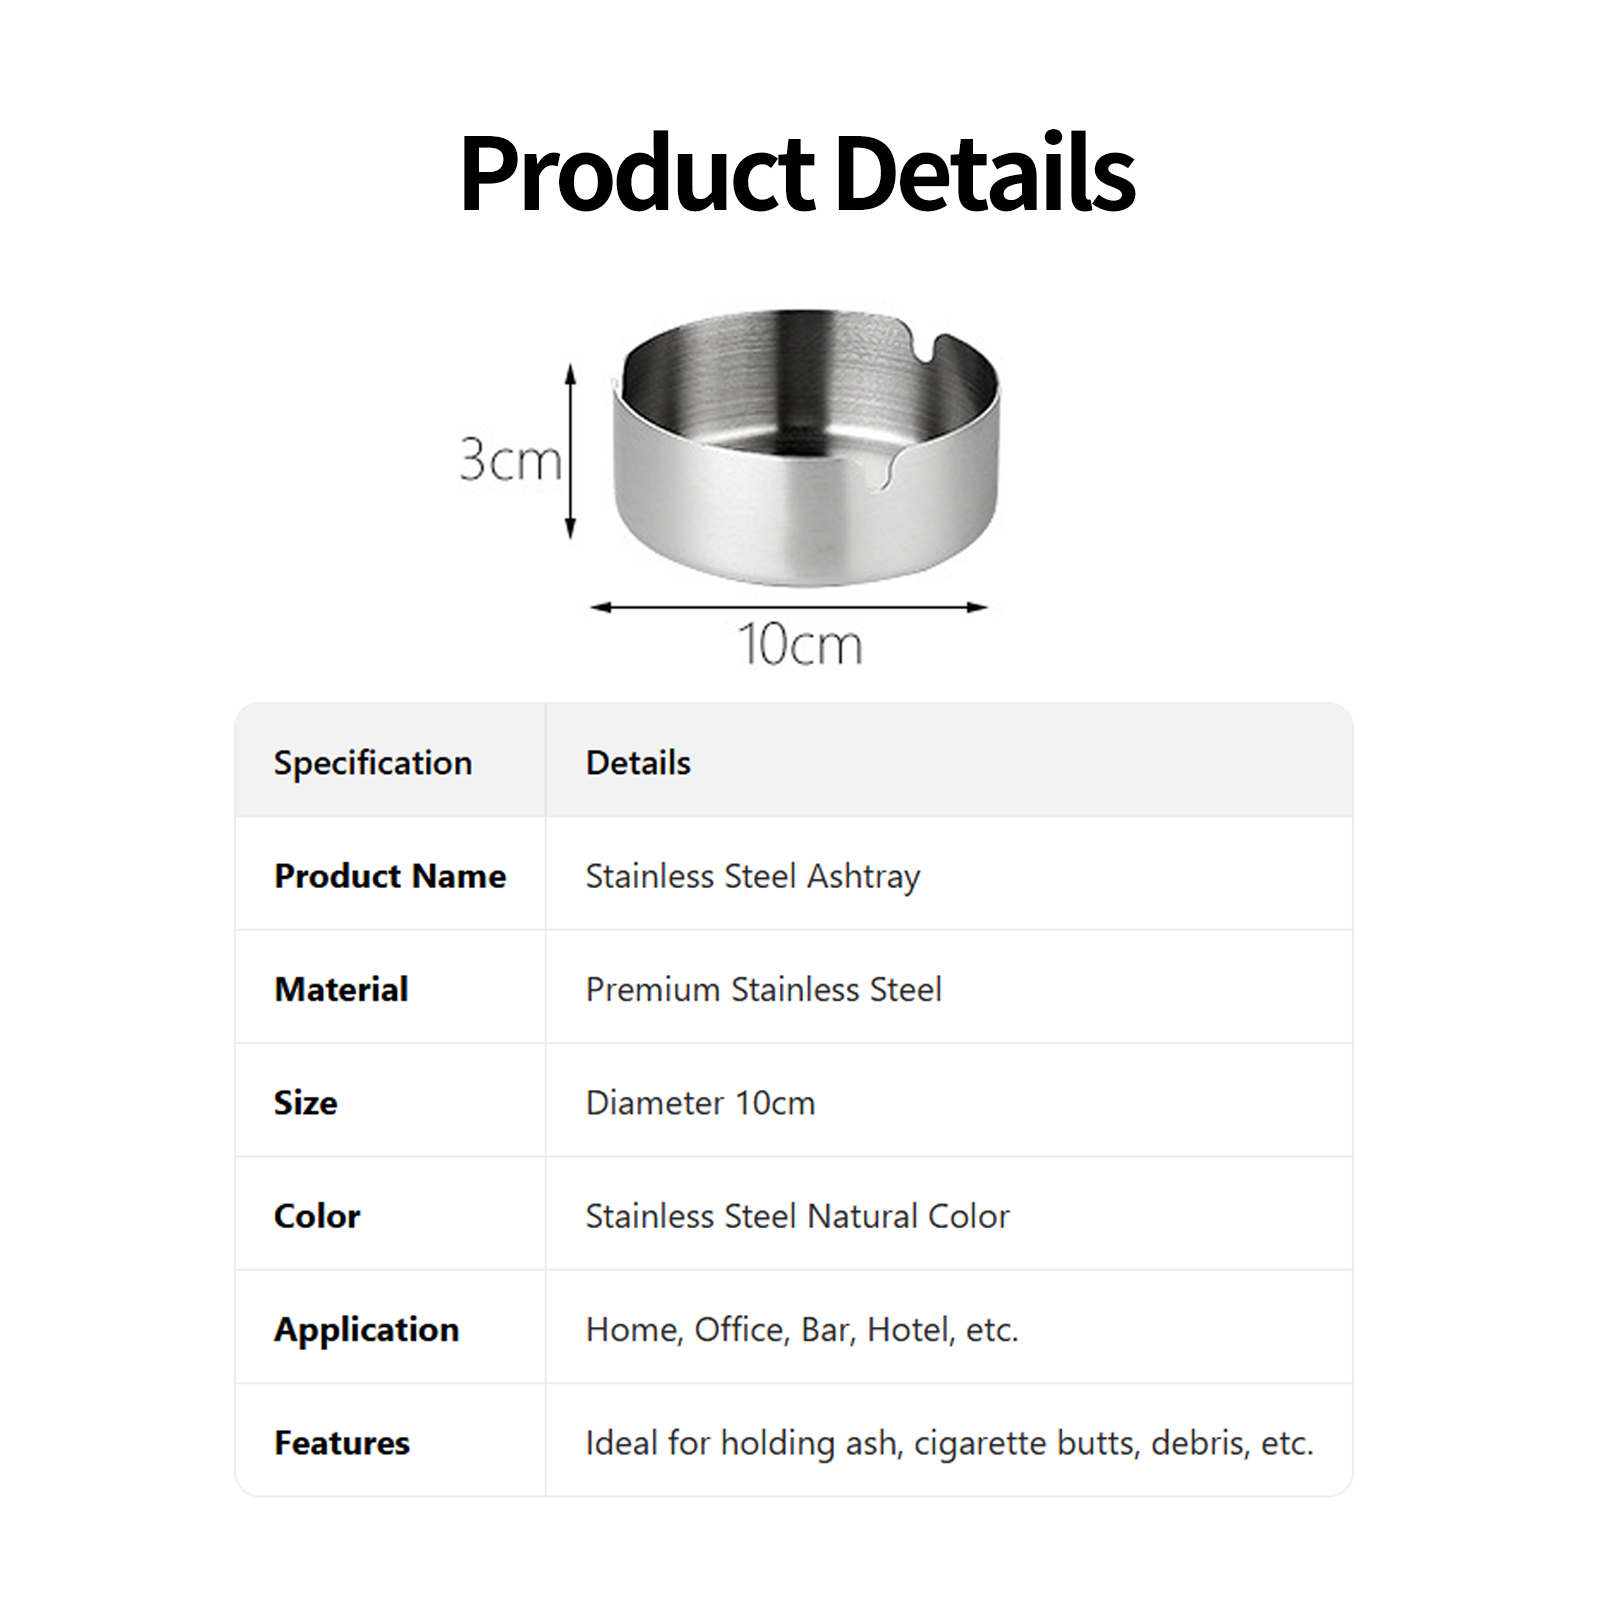
Task: Select the Details column header
Action: pos(638,763)
